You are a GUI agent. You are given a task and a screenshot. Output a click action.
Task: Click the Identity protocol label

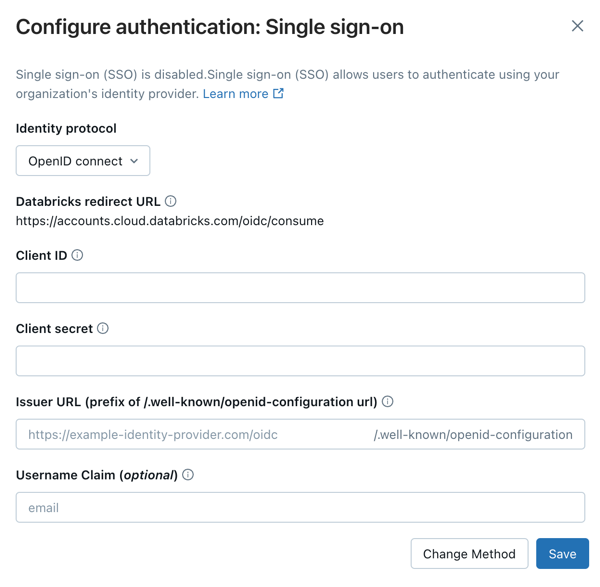66,128
